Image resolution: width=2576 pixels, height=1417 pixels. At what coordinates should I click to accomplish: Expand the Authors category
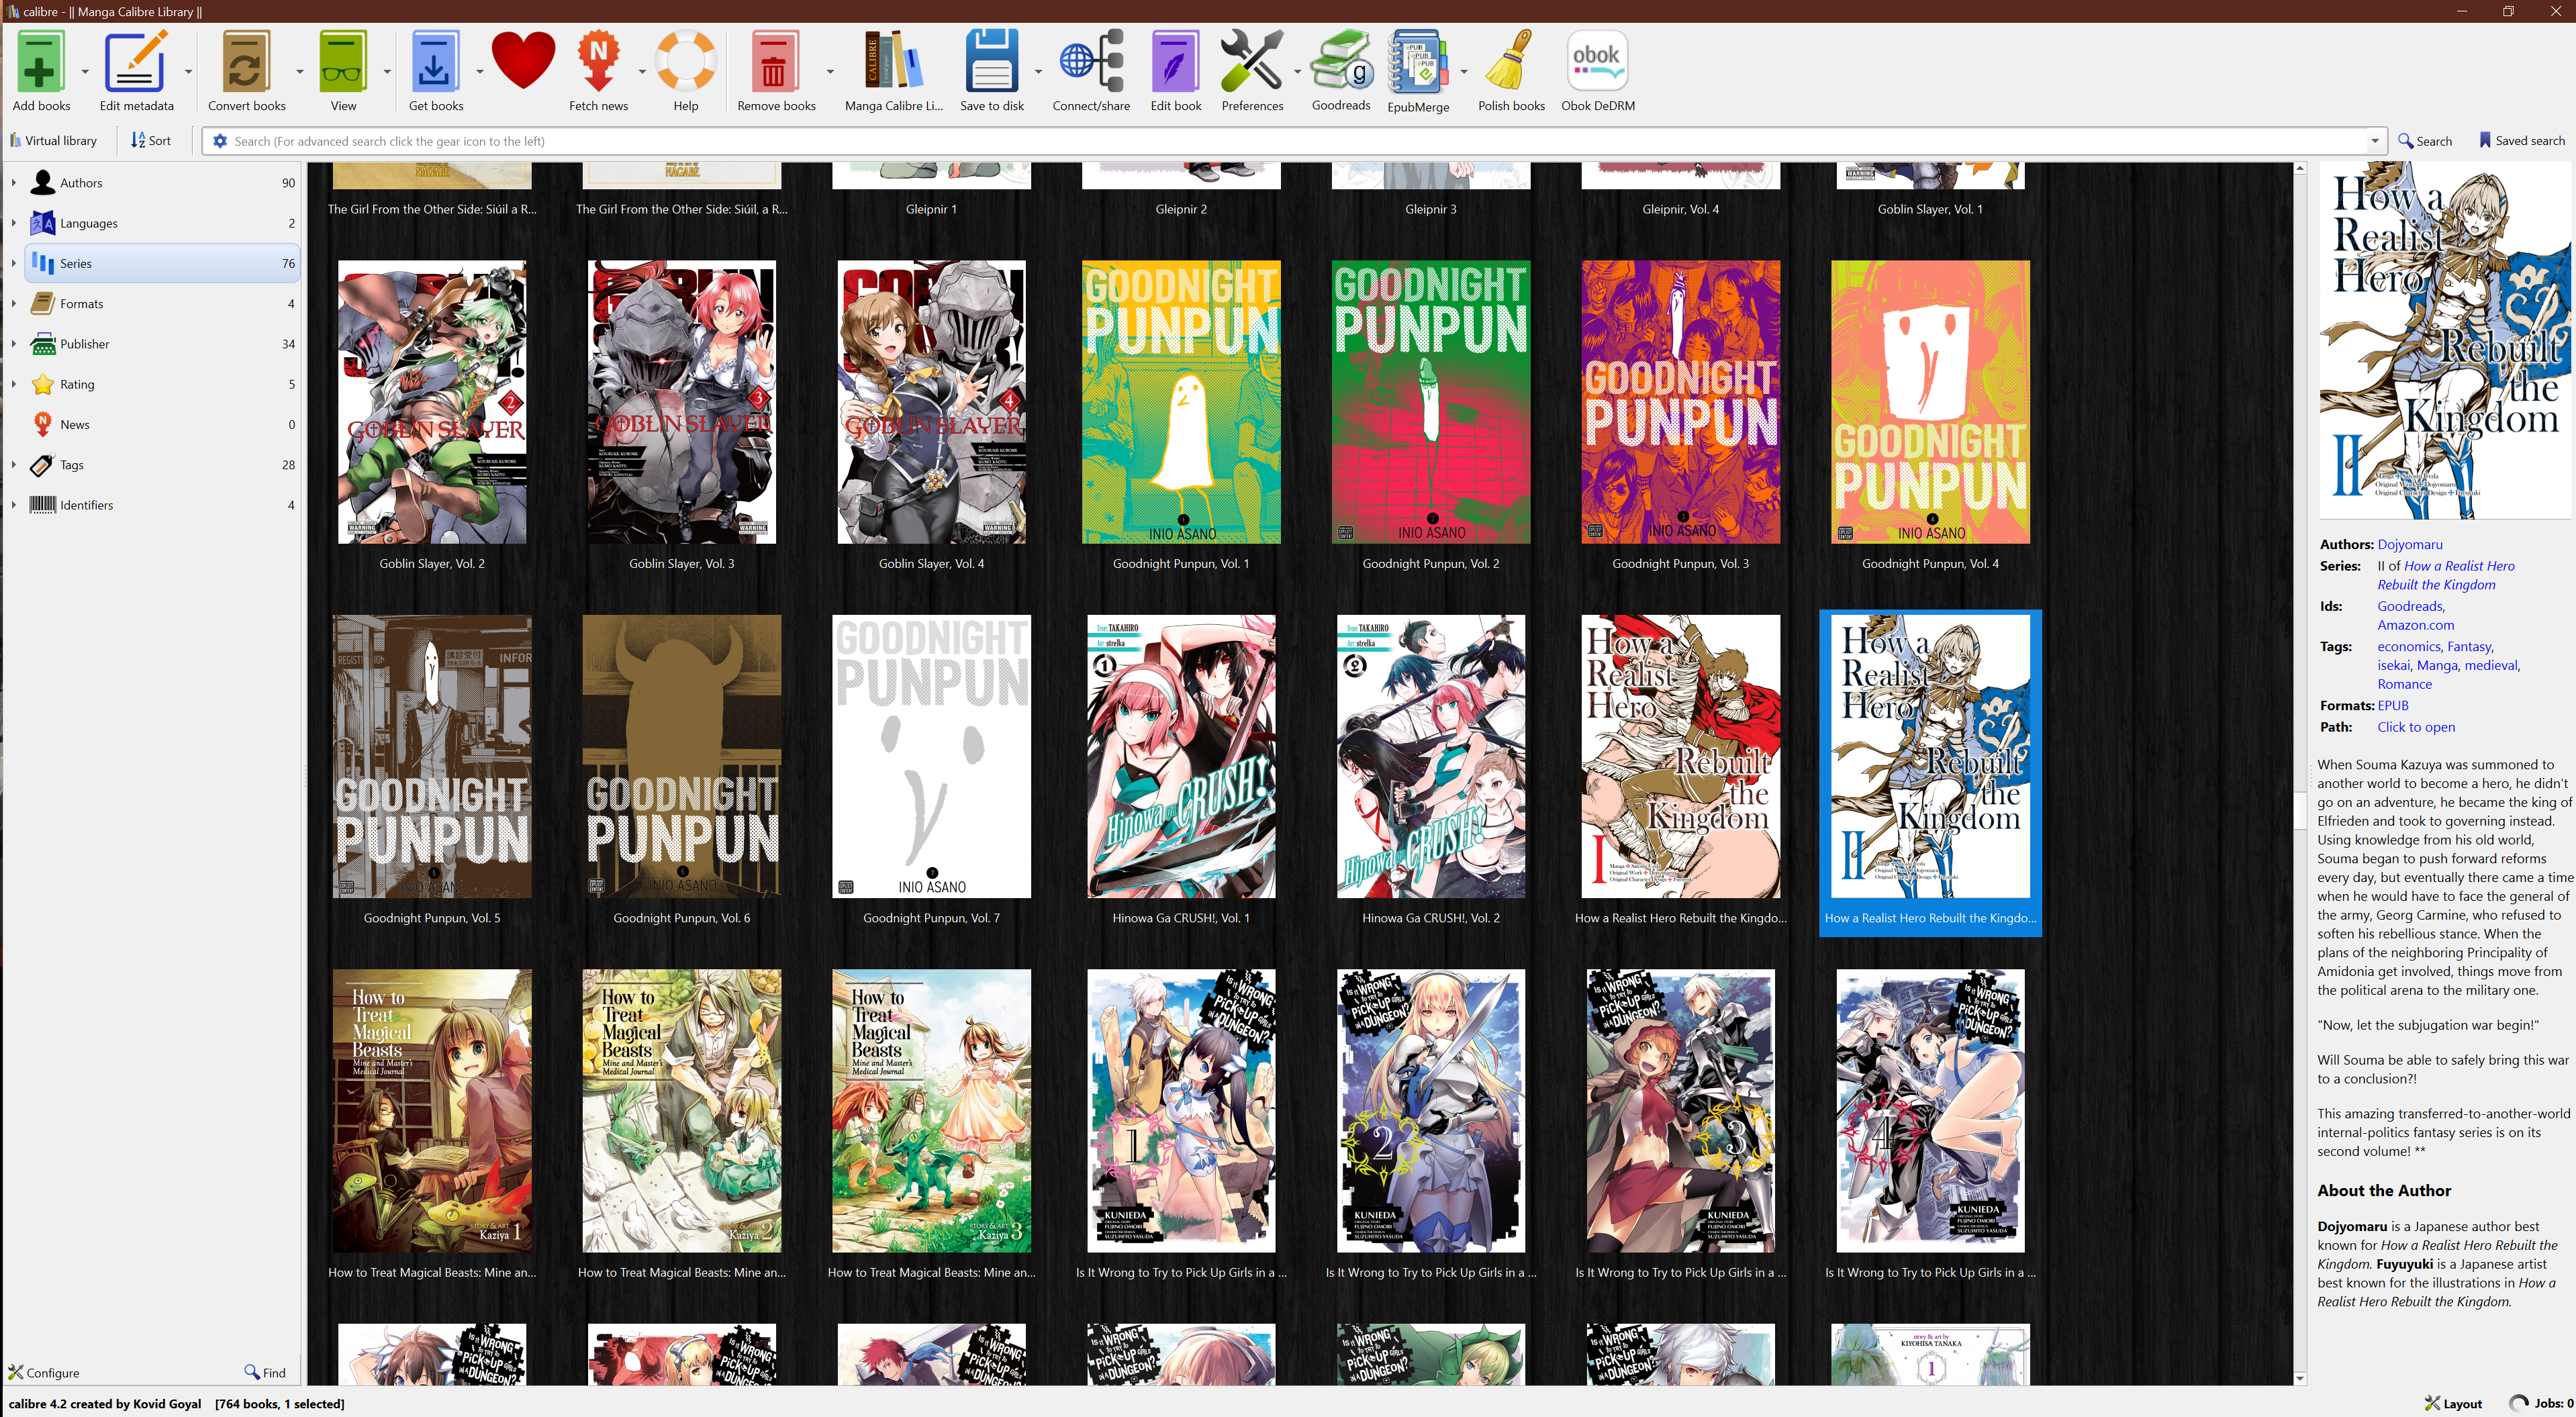[13, 183]
